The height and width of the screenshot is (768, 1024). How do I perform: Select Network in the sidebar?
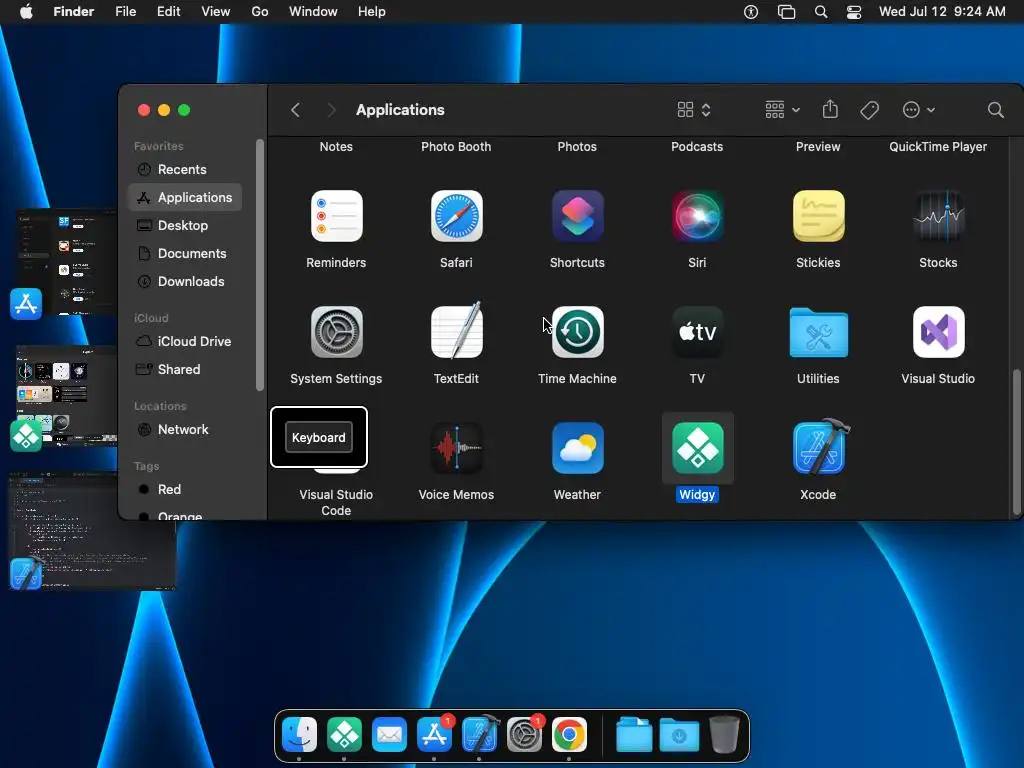[185, 430]
